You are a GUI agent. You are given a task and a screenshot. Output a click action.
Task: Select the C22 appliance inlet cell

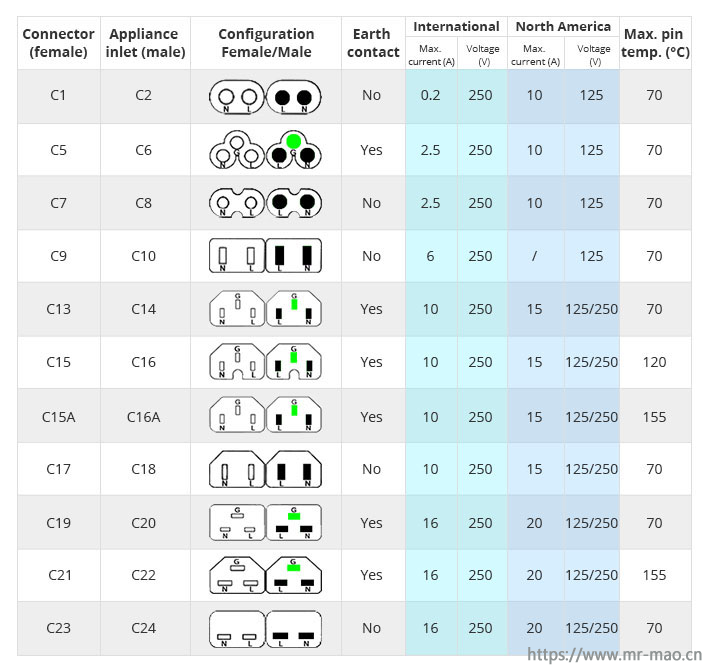(x=144, y=575)
